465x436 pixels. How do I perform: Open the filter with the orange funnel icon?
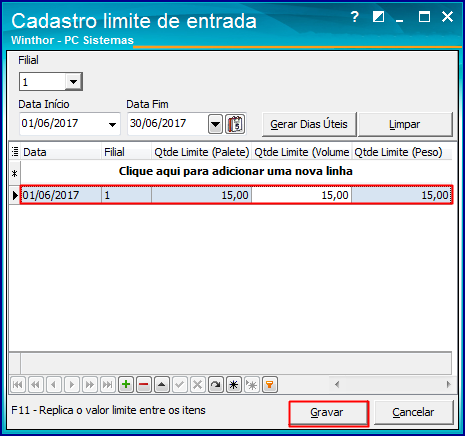click(270, 385)
